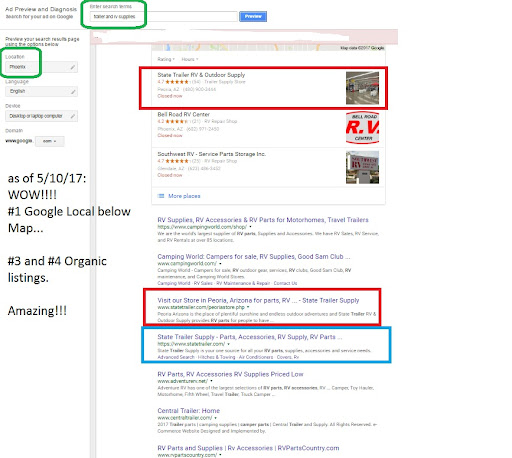The image size is (512, 458).
Task: Click Bell Road RV Center star rating
Action: click(x=177, y=121)
